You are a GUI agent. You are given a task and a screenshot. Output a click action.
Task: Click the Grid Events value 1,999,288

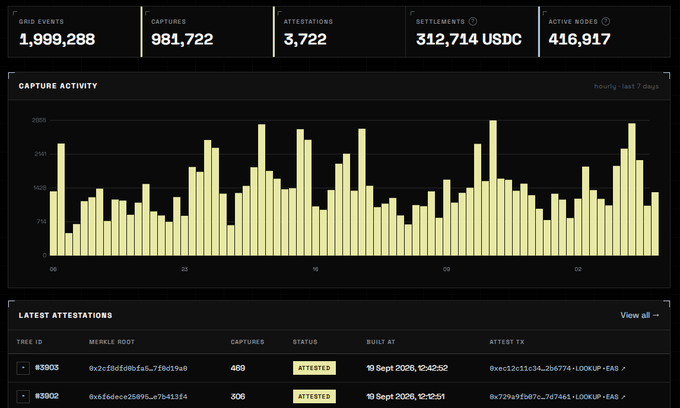(x=57, y=39)
